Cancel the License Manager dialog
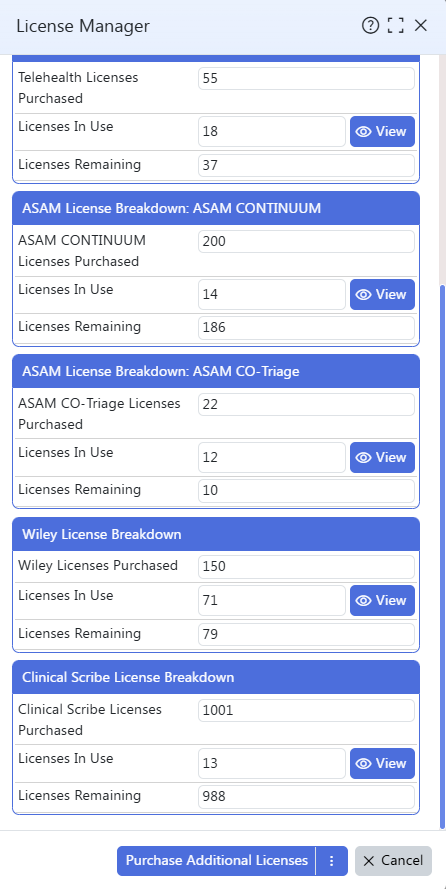 coord(393,861)
